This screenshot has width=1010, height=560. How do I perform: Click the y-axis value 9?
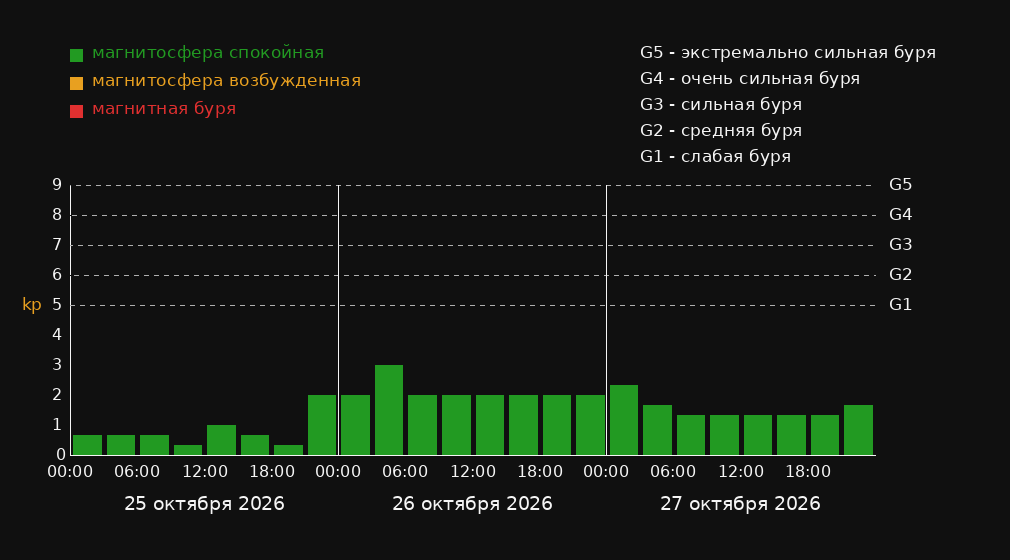(57, 185)
